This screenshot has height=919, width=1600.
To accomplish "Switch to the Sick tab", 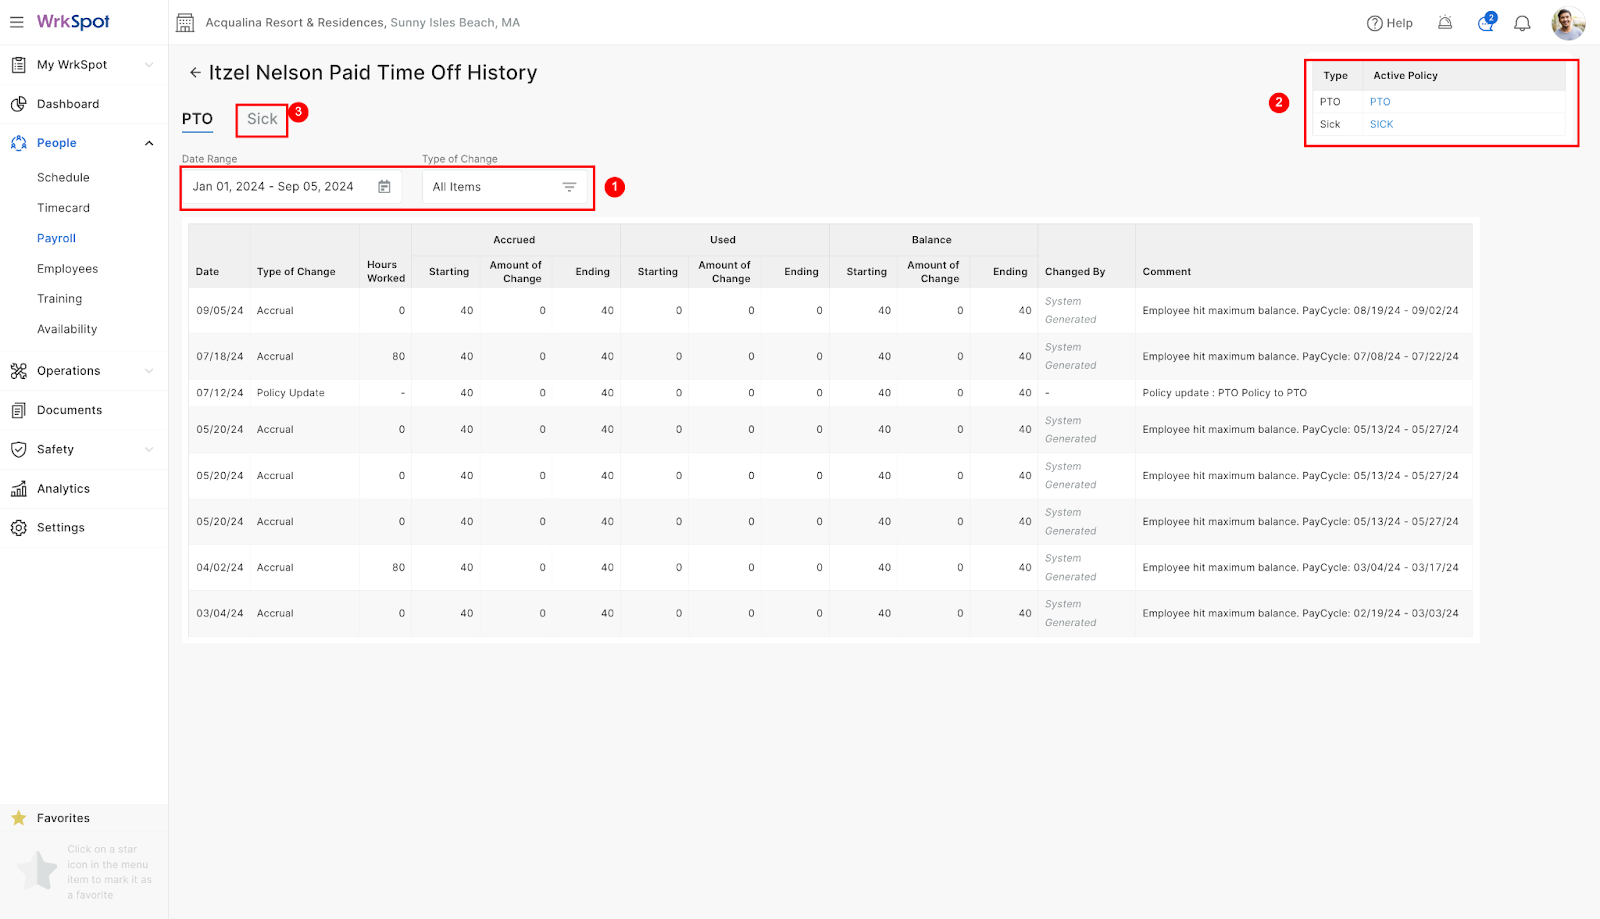I will [262, 119].
